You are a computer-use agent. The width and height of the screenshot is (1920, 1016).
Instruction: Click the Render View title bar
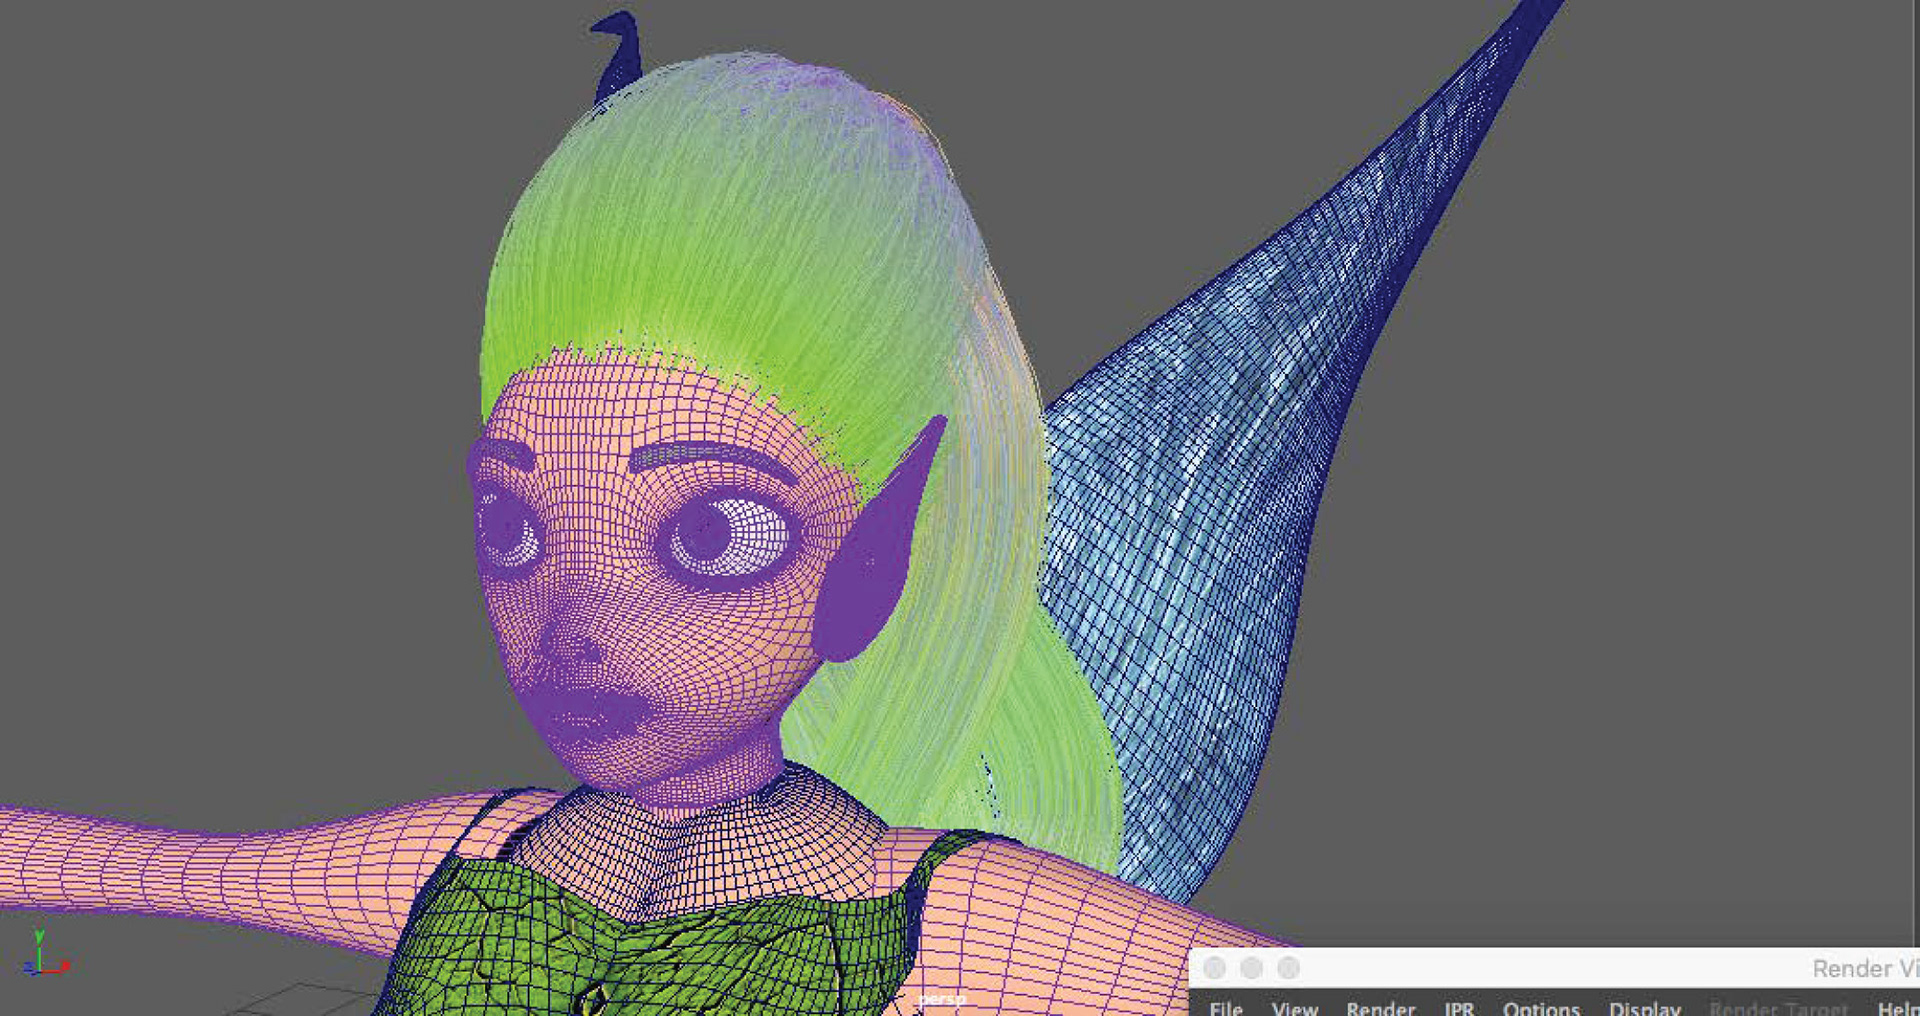click(1555, 967)
